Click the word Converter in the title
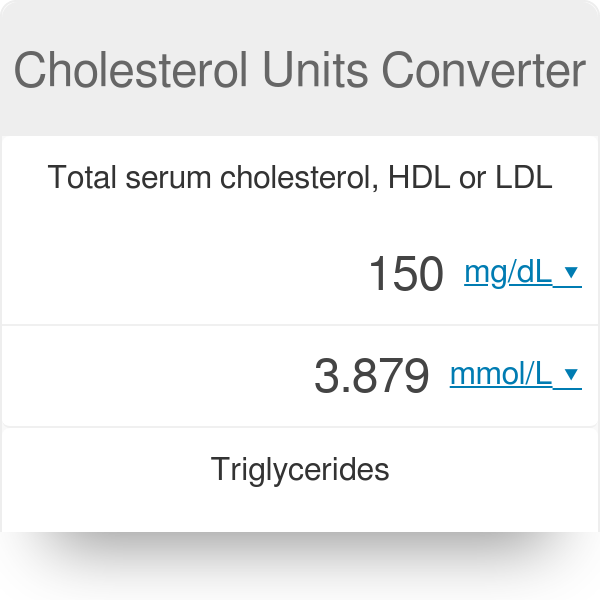600x600 pixels. point(485,71)
